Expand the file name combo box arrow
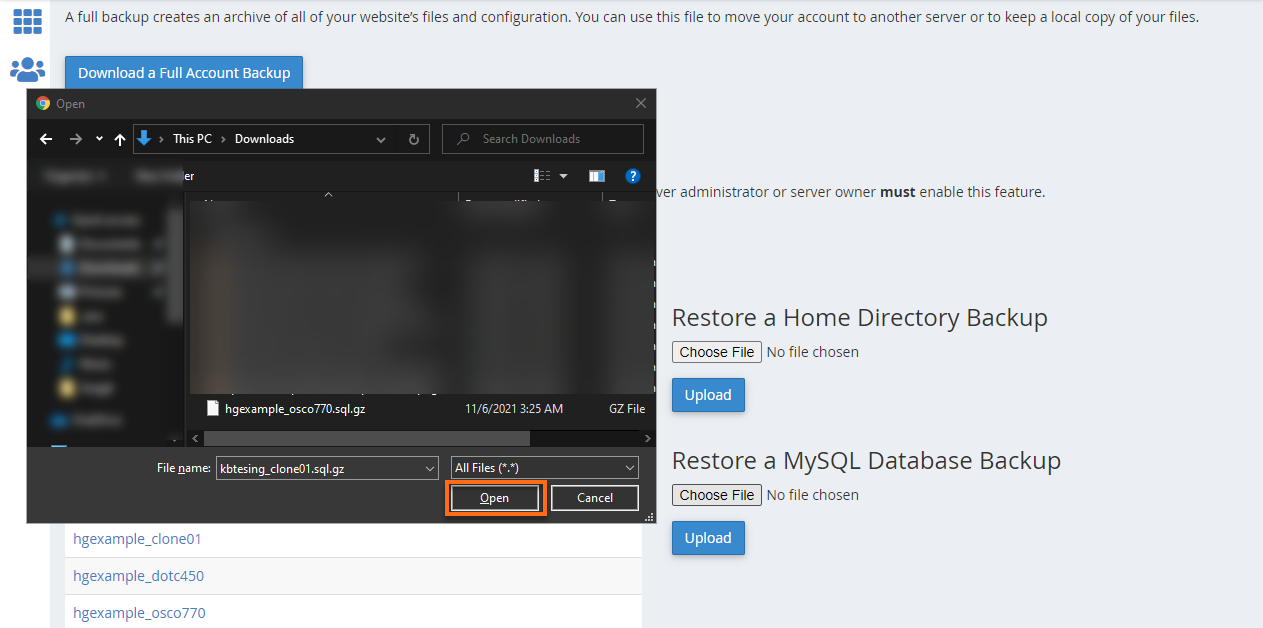1263x628 pixels. pos(428,467)
